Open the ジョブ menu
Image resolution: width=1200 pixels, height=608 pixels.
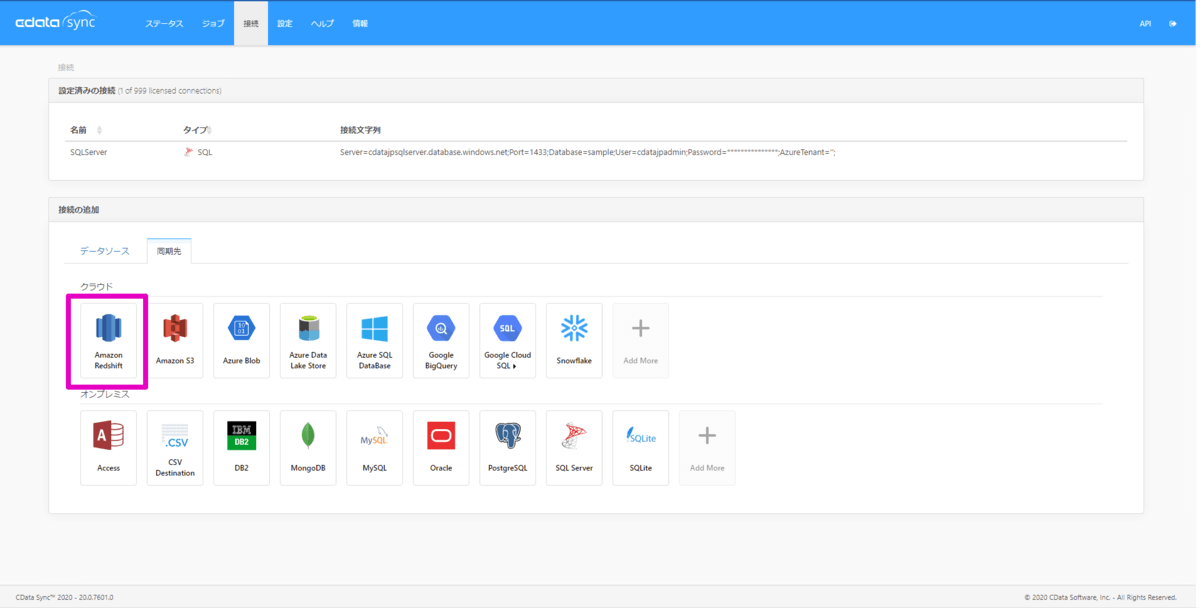[x=213, y=23]
